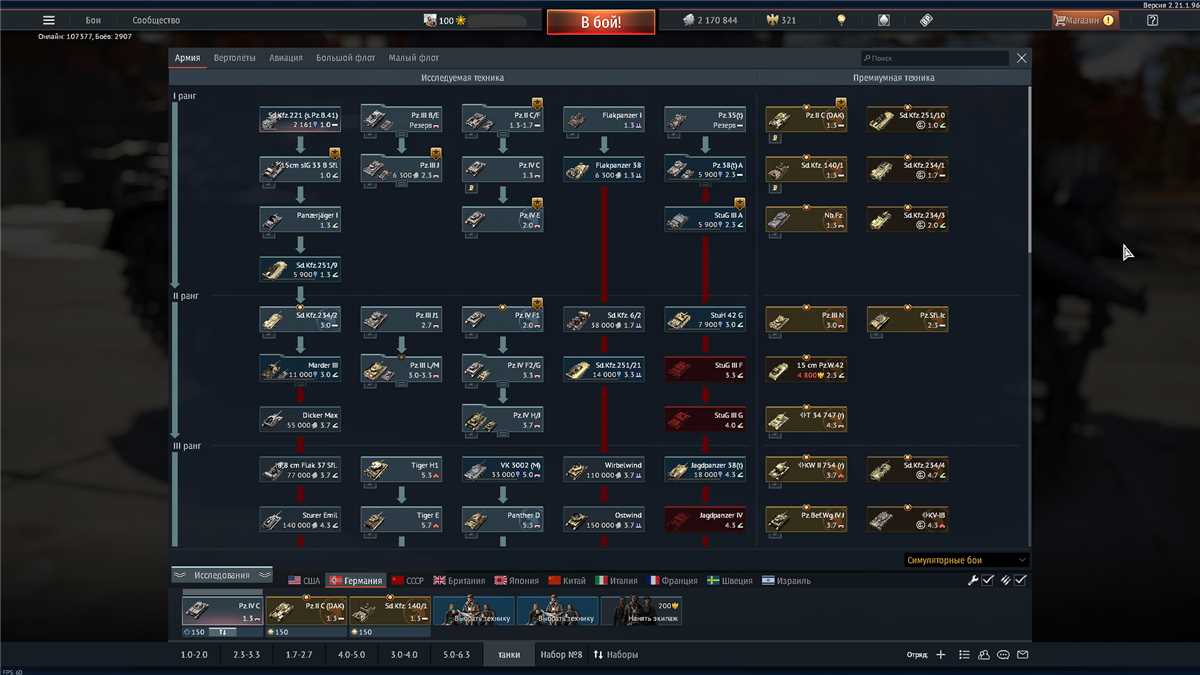Open the contacts icon
The width and height of the screenshot is (1200, 675).
984,655
